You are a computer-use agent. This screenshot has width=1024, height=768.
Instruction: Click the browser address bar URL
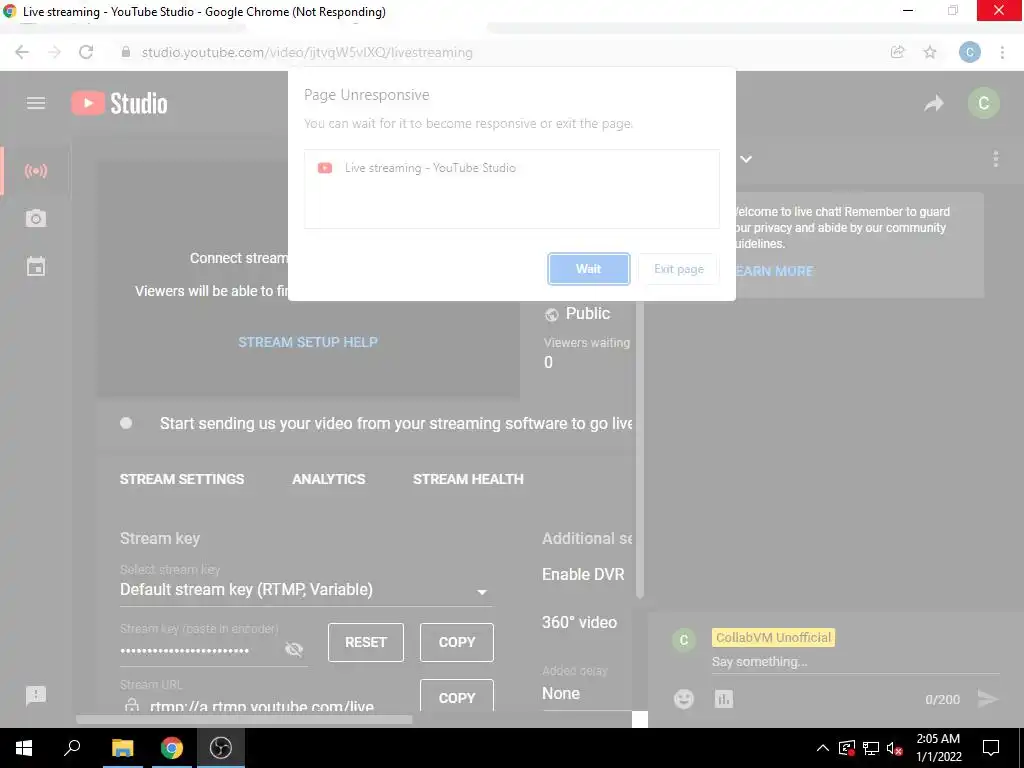[x=307, y=52]
